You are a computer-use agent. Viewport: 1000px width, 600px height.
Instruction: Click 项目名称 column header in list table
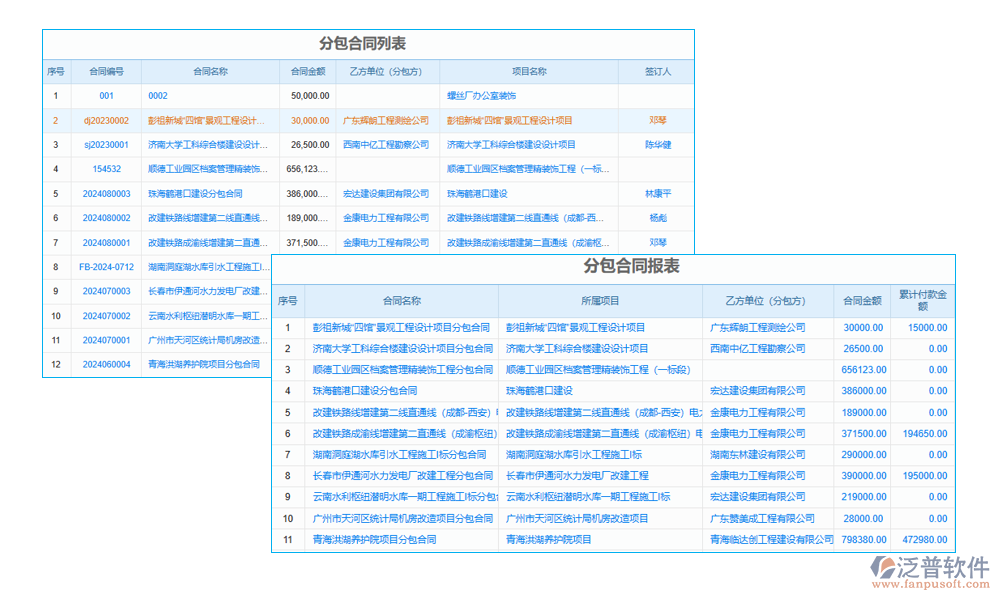[529, 72]
